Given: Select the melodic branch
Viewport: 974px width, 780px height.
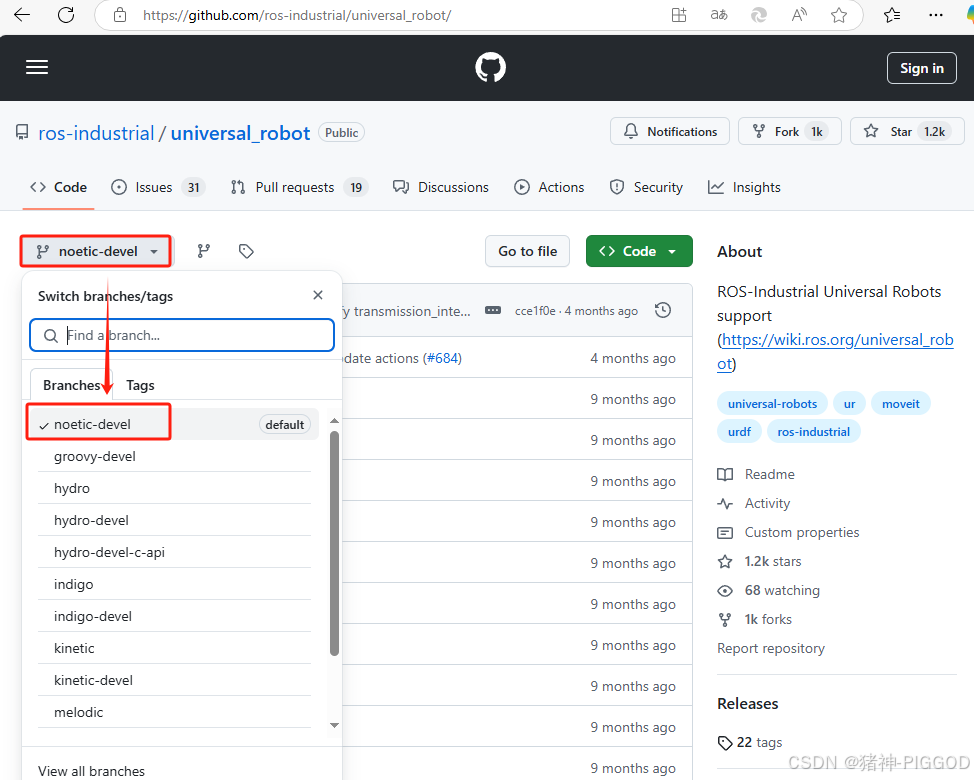Looking at the screenshot, I should [174, 712].
